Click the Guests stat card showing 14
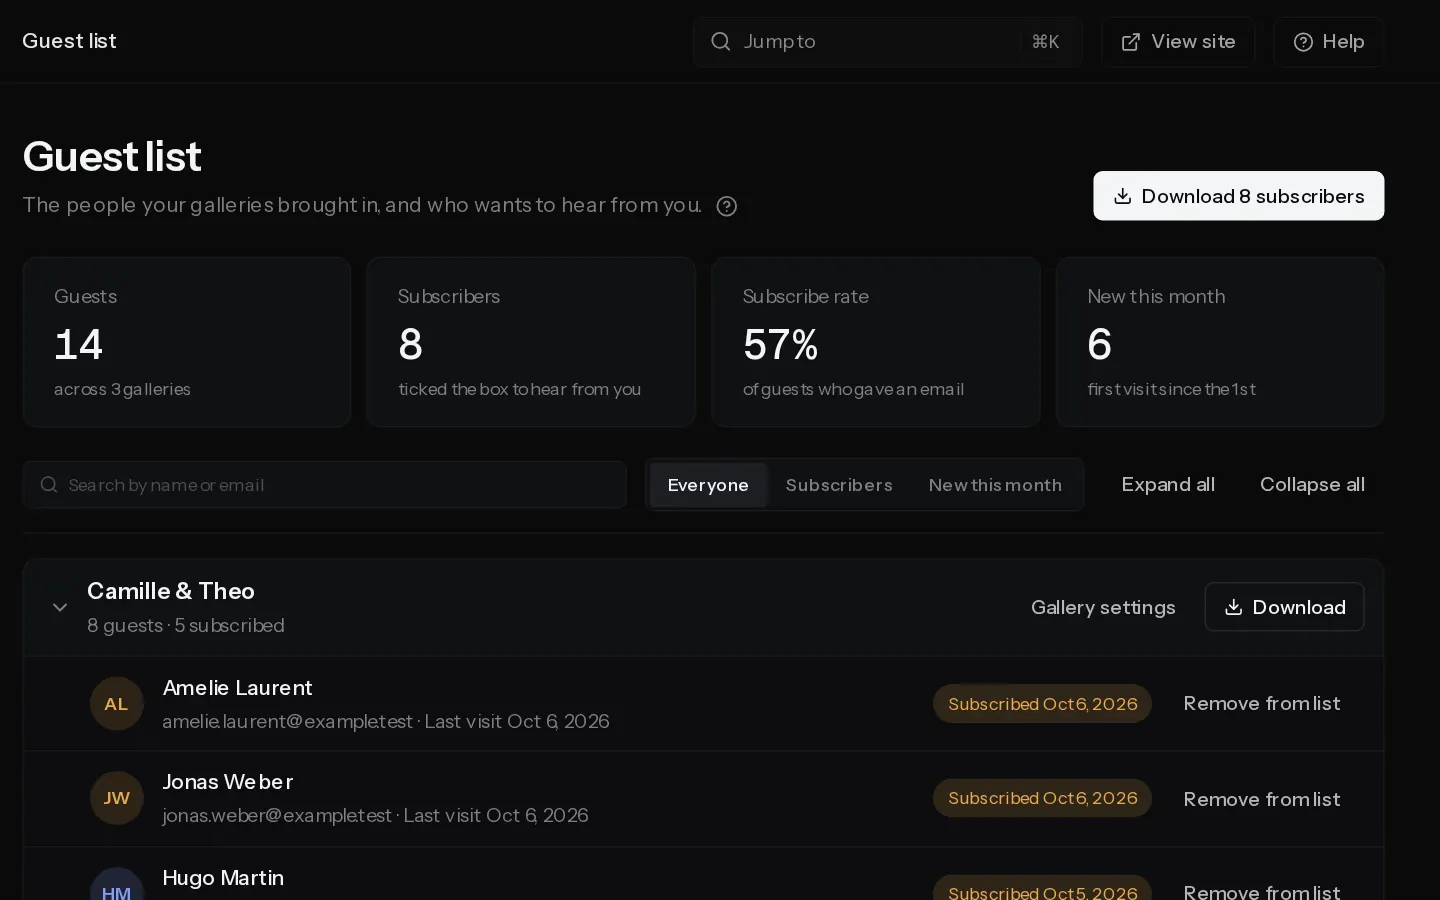The image size is (1440, 900). [x=187, y=342]
